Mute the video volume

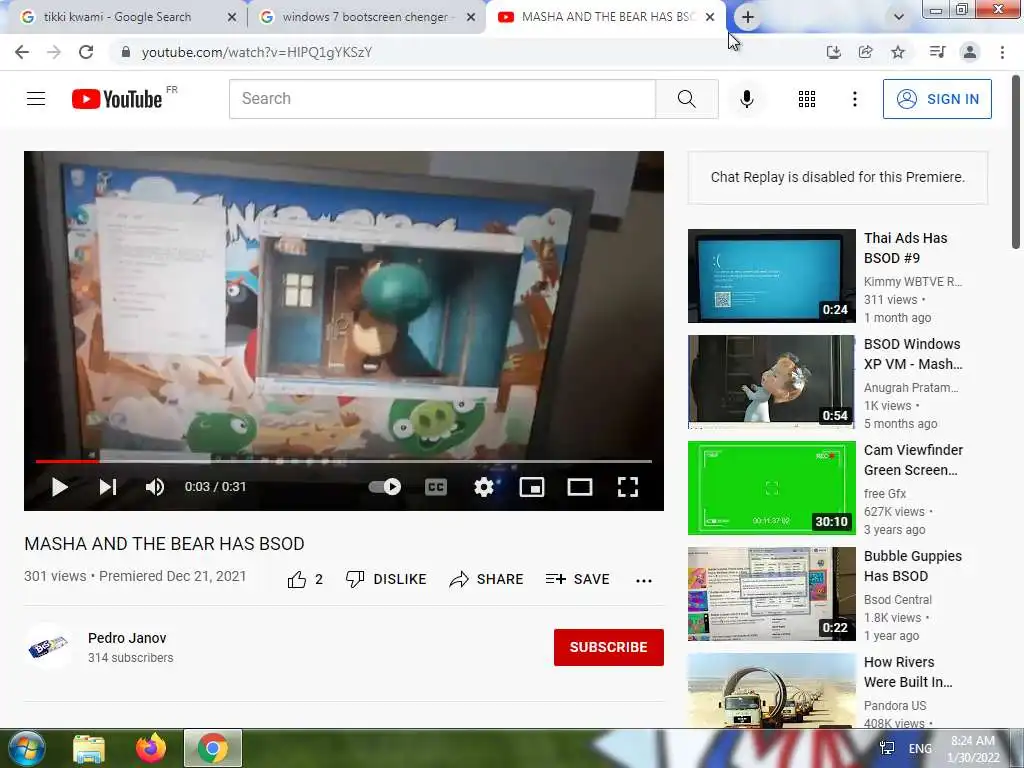pyautogui.click(x=155, y=487)
